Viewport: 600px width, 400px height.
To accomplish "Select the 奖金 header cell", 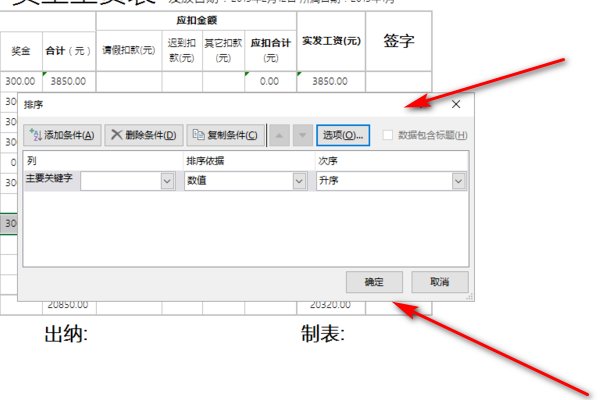I will click(x=21, y=51).
